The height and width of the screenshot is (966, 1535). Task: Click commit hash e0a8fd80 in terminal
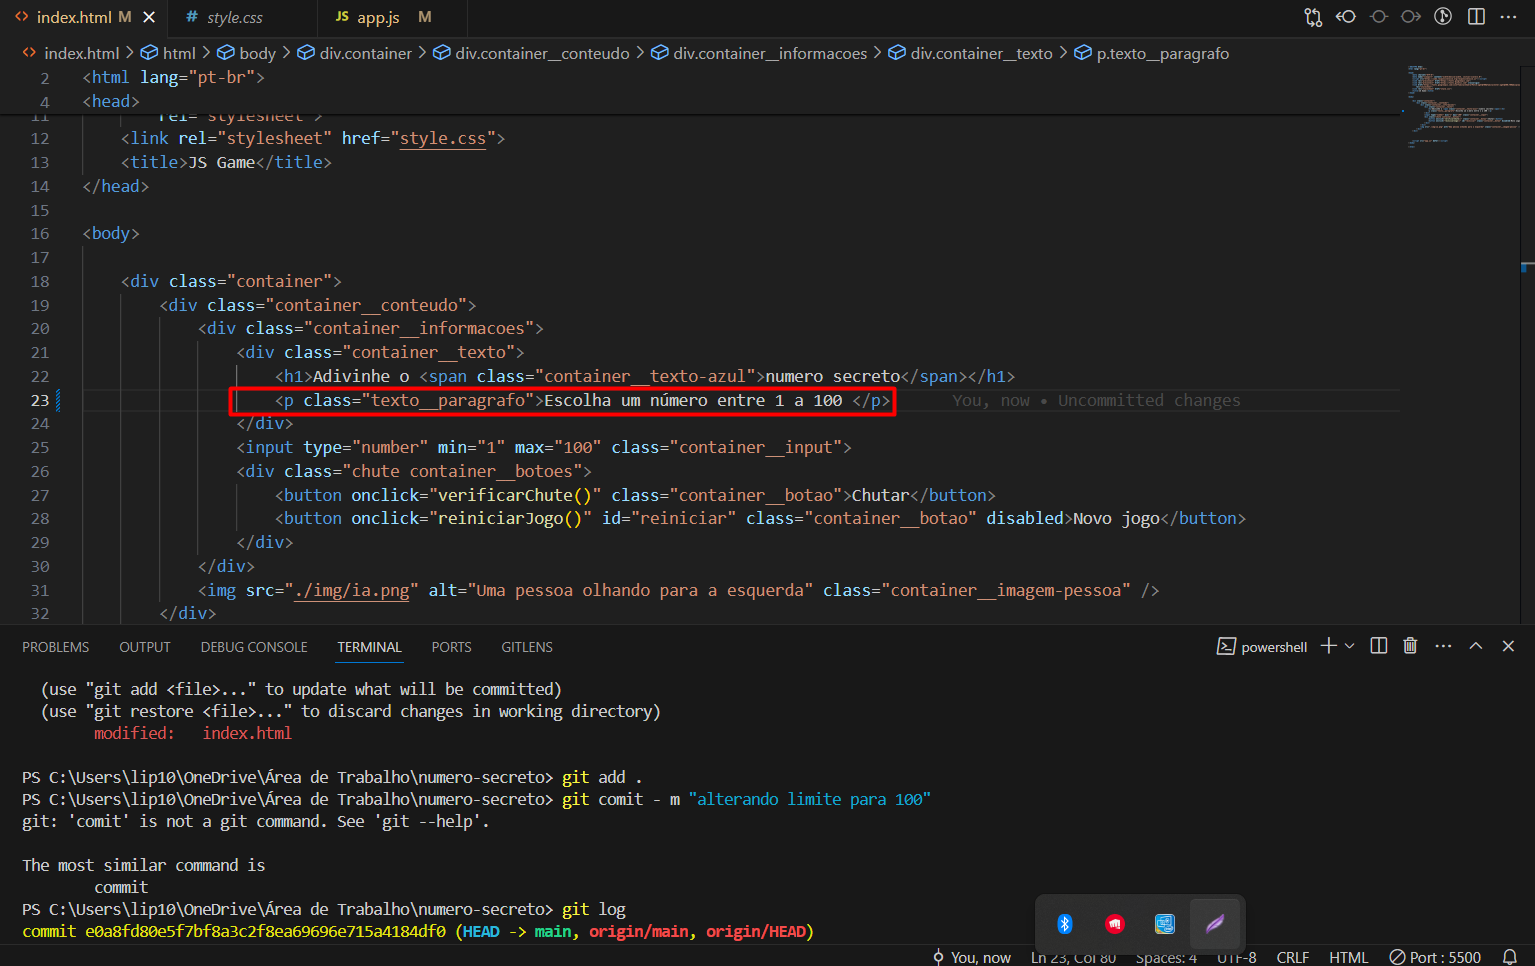(x=265, y=931)
